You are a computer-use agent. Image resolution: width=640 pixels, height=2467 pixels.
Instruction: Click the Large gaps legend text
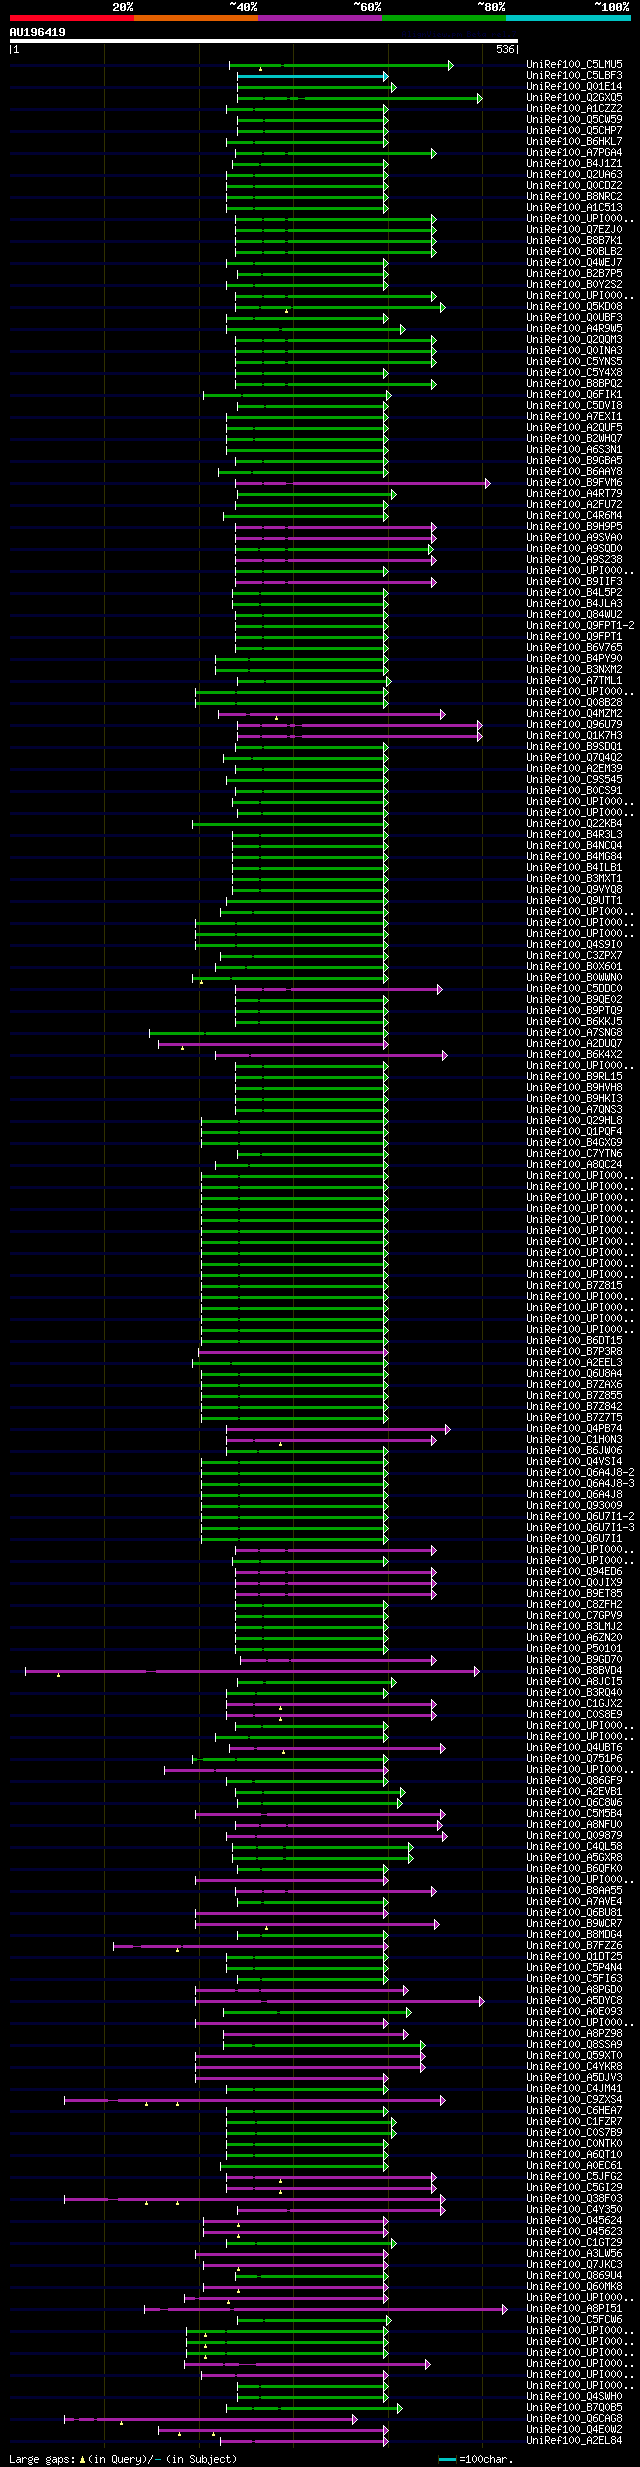(x=123, y=2459)
